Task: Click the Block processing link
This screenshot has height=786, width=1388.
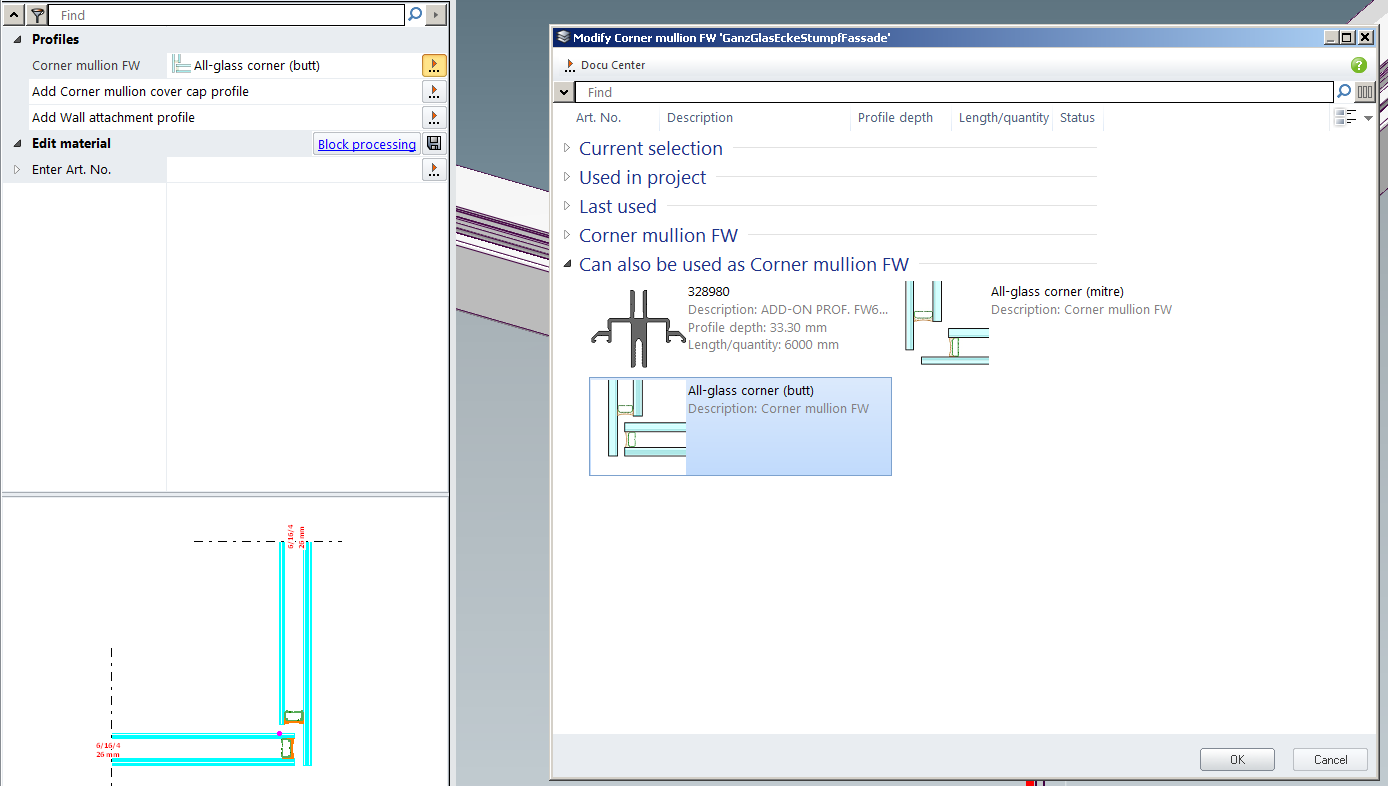Action: (366, 144)
